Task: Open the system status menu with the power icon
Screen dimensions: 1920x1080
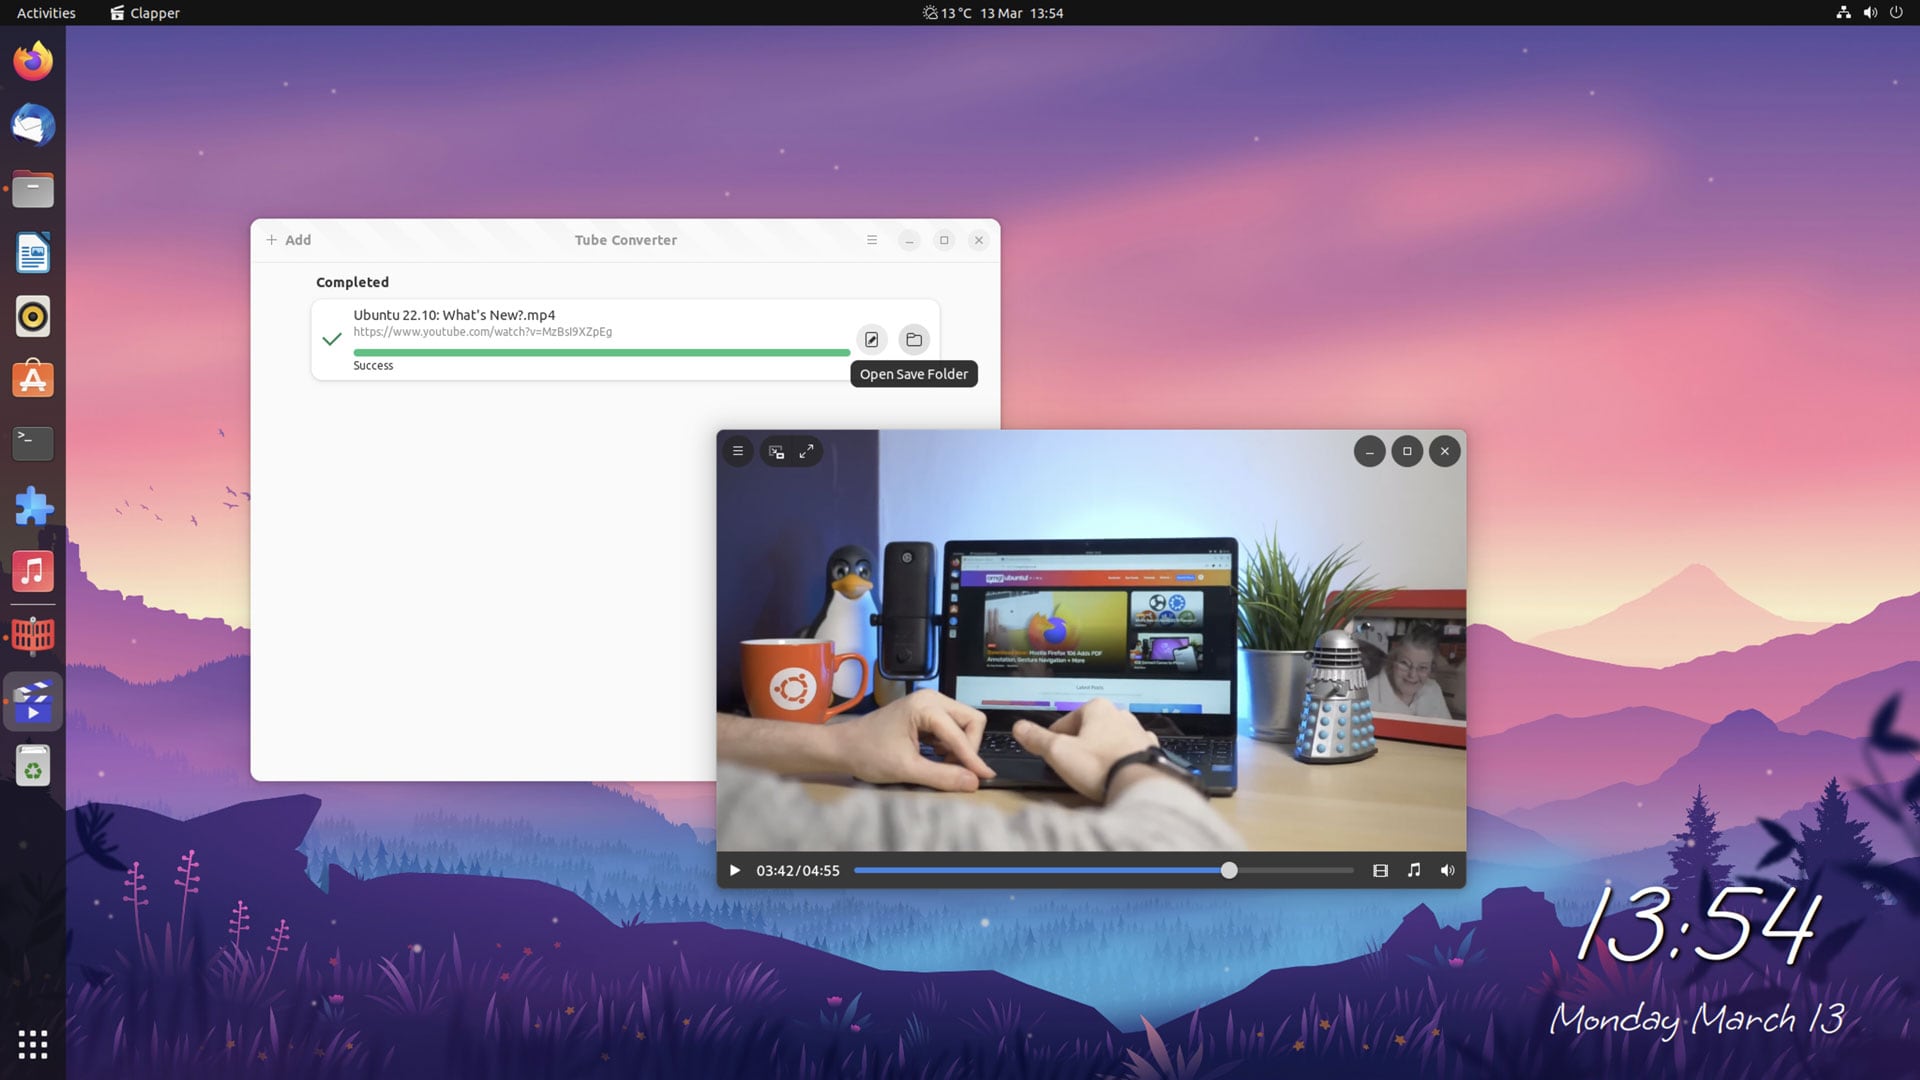Action: pos(1895,13)
